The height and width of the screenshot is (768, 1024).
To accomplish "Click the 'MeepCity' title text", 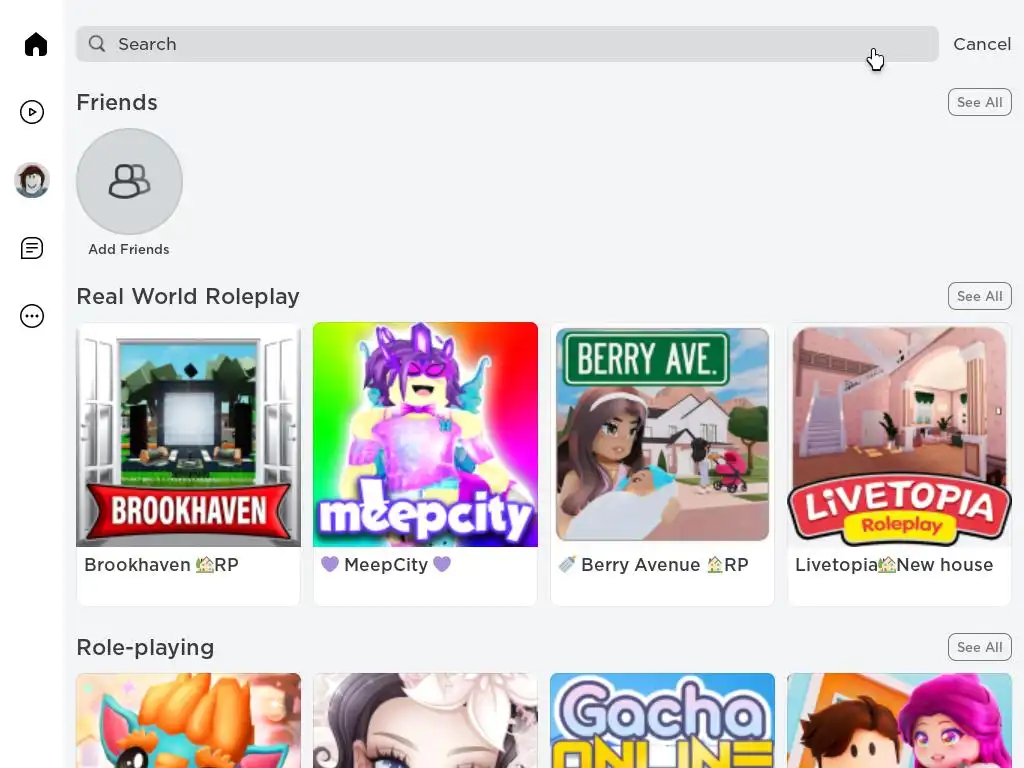I will [386, 565].
